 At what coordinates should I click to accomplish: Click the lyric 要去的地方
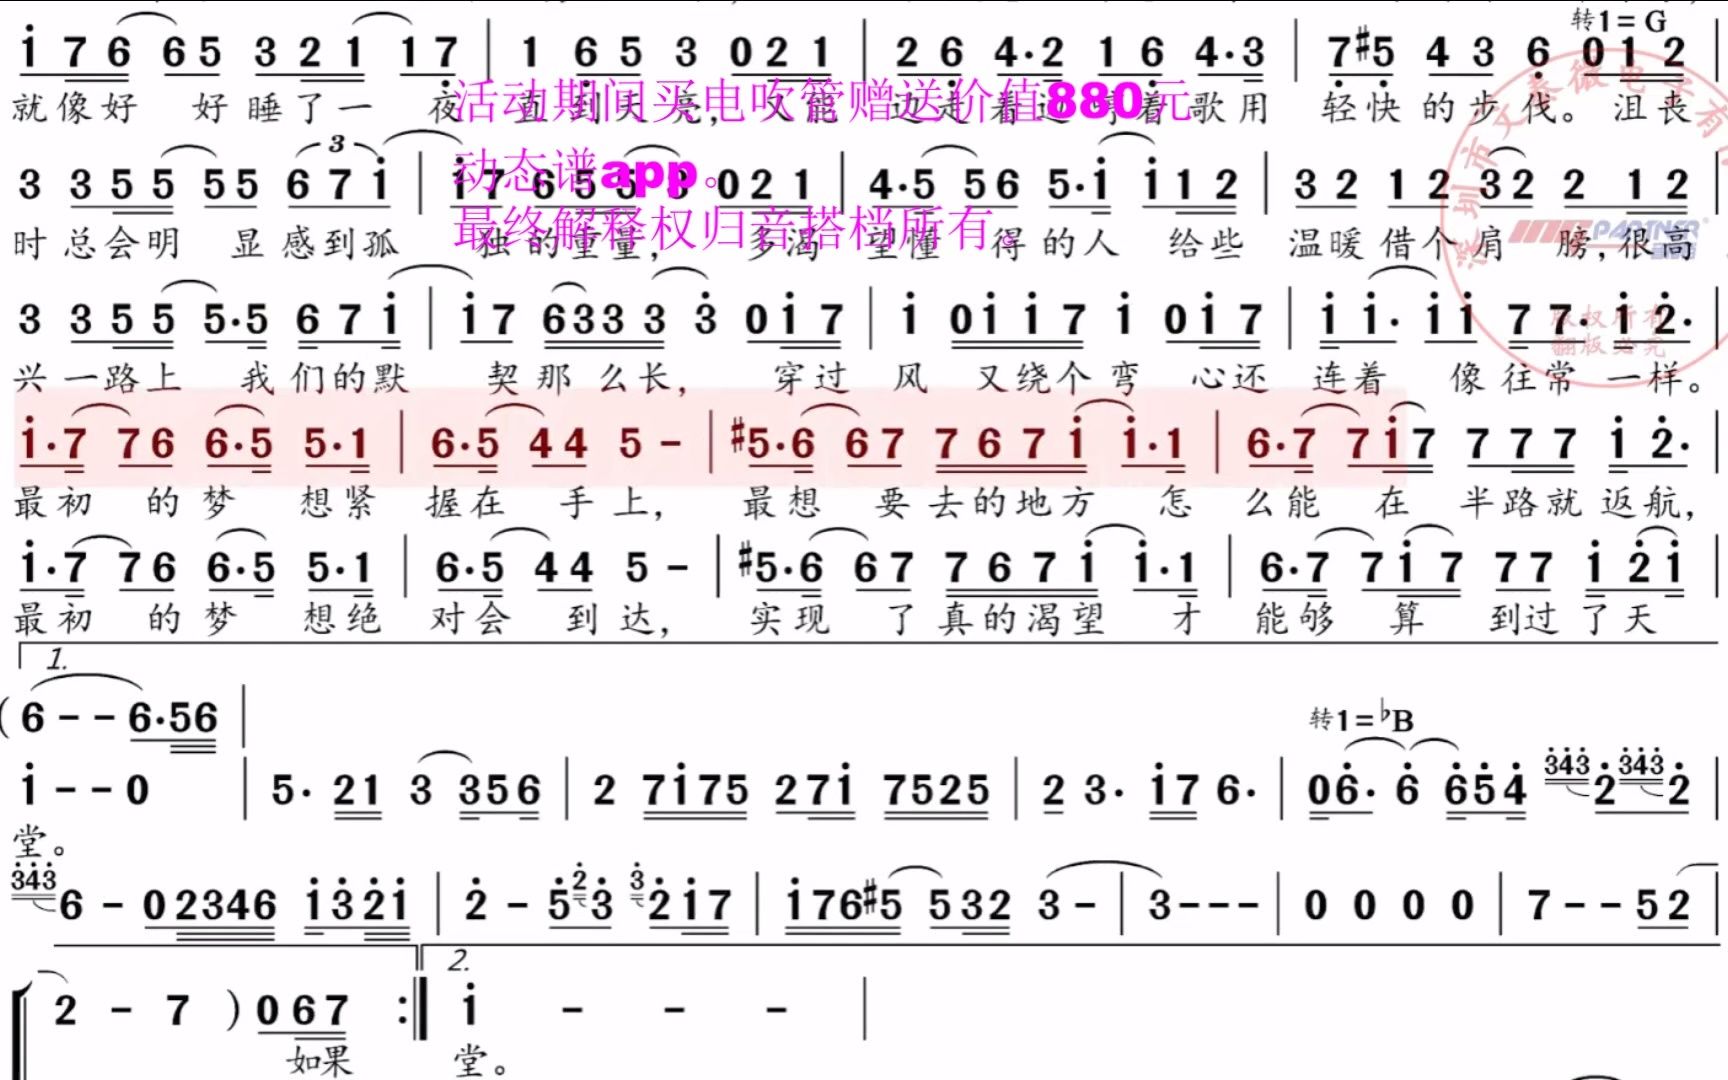[x=984, y=502]
